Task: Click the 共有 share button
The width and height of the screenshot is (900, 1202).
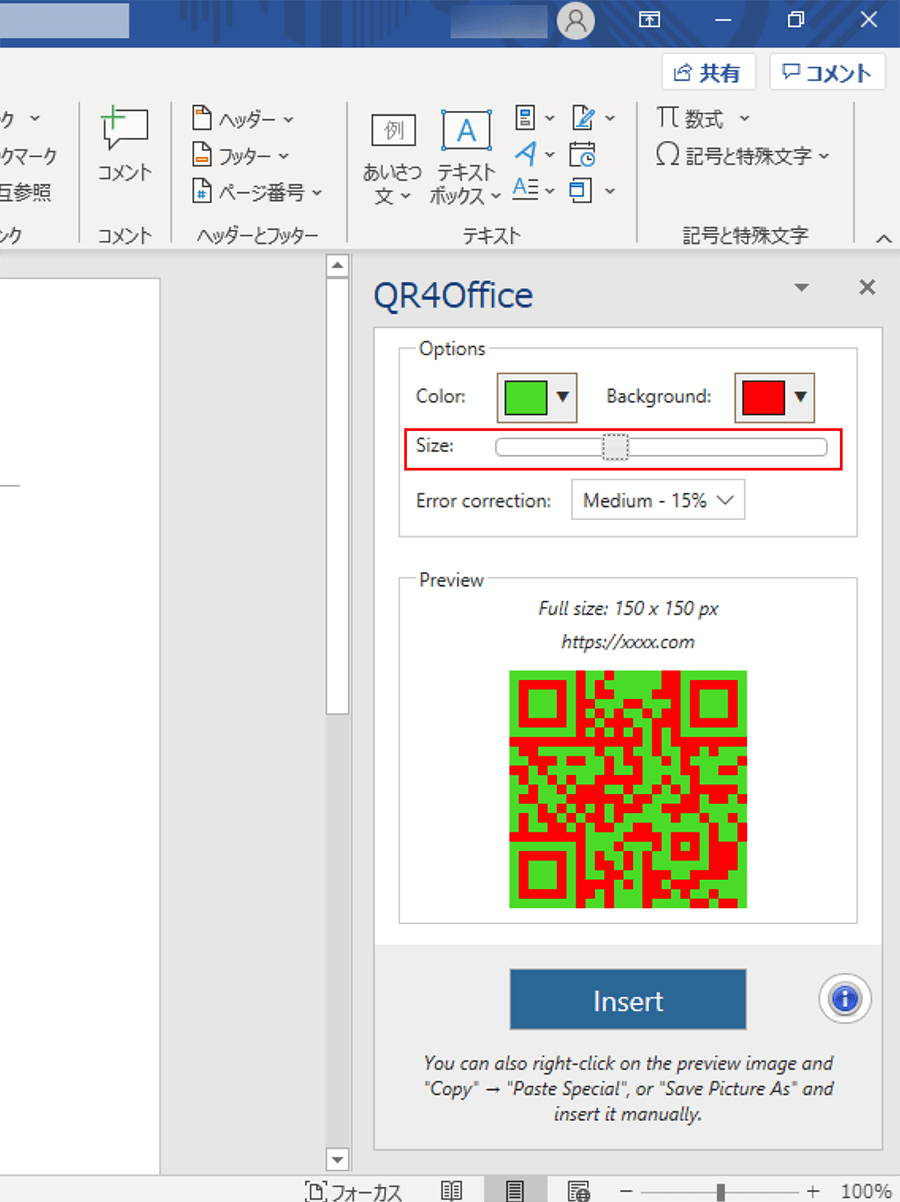Action: [x=709, y=72]
